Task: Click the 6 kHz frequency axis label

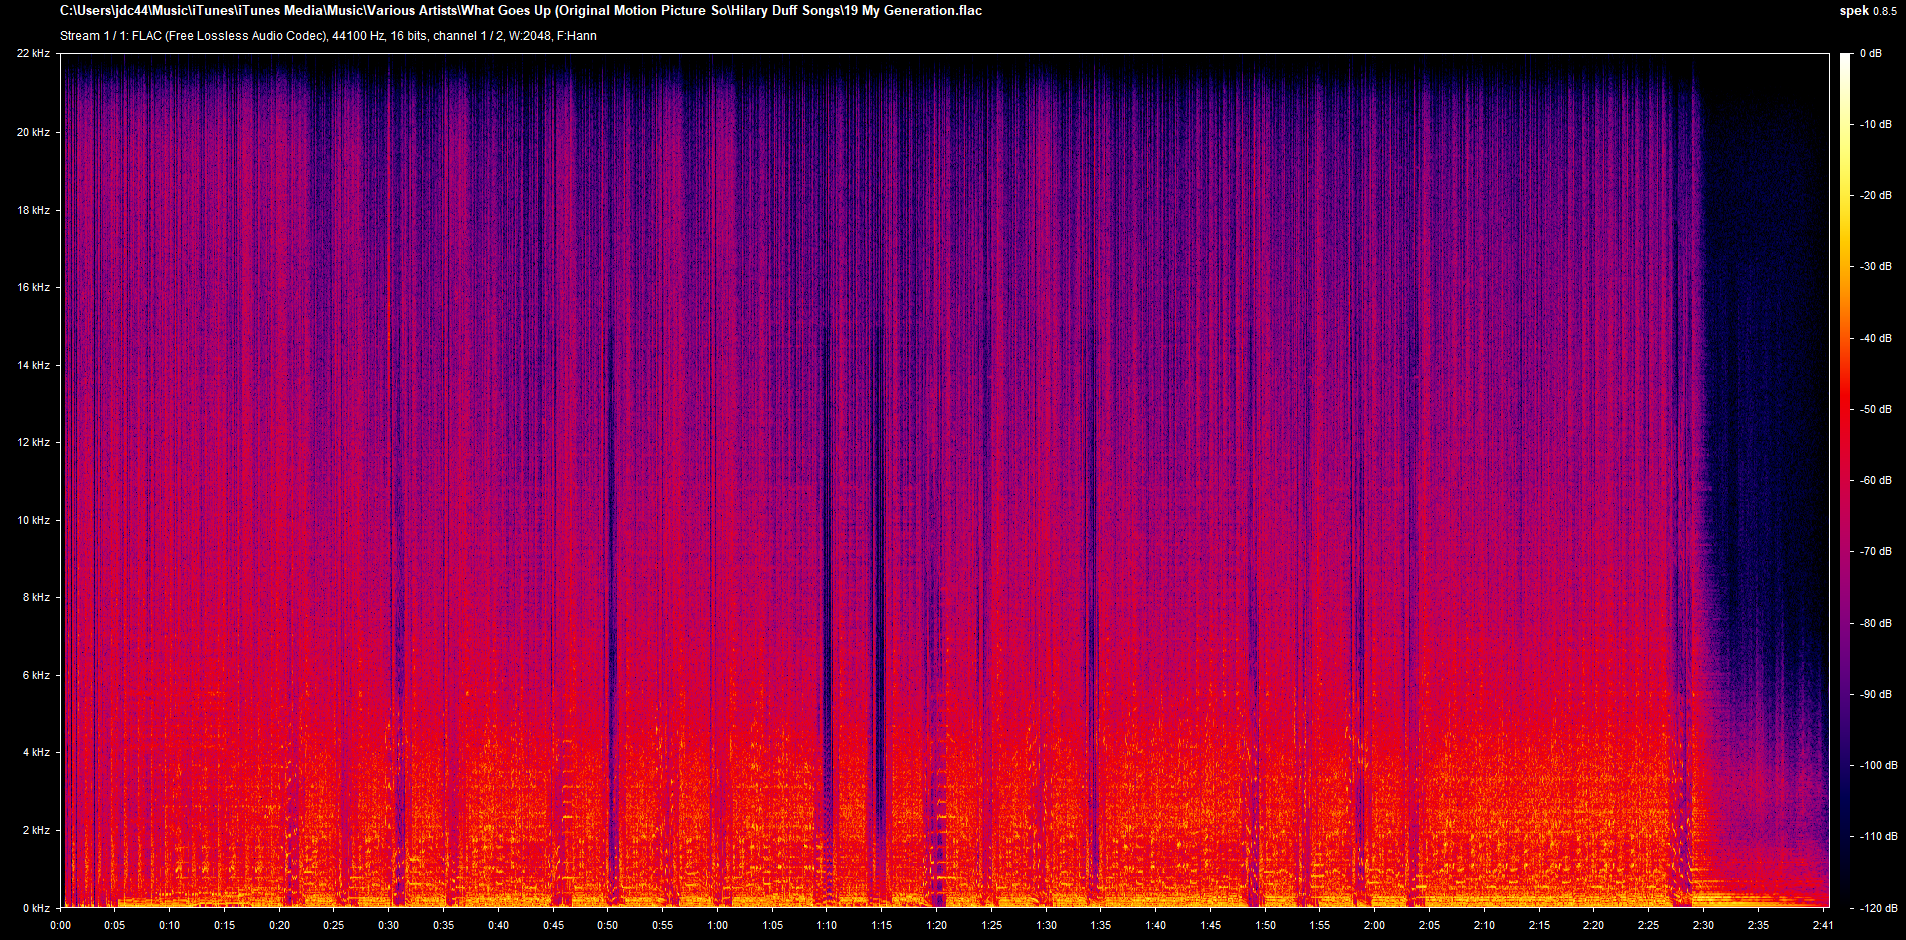Action: 36,675
